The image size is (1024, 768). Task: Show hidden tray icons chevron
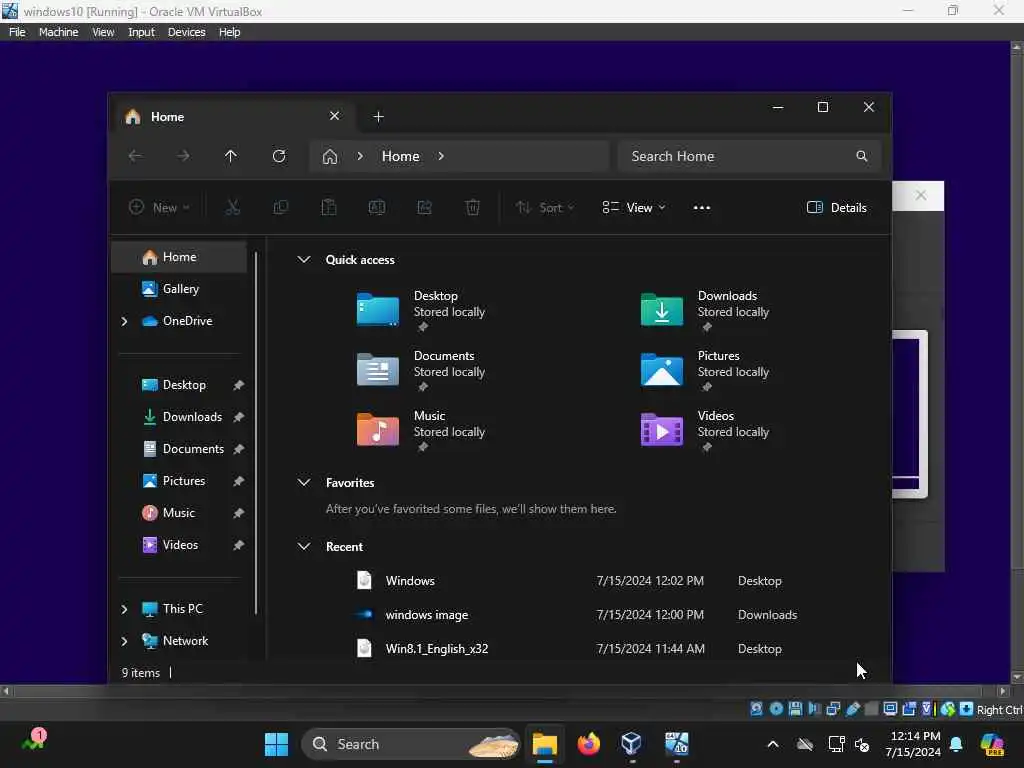[773, 744]
